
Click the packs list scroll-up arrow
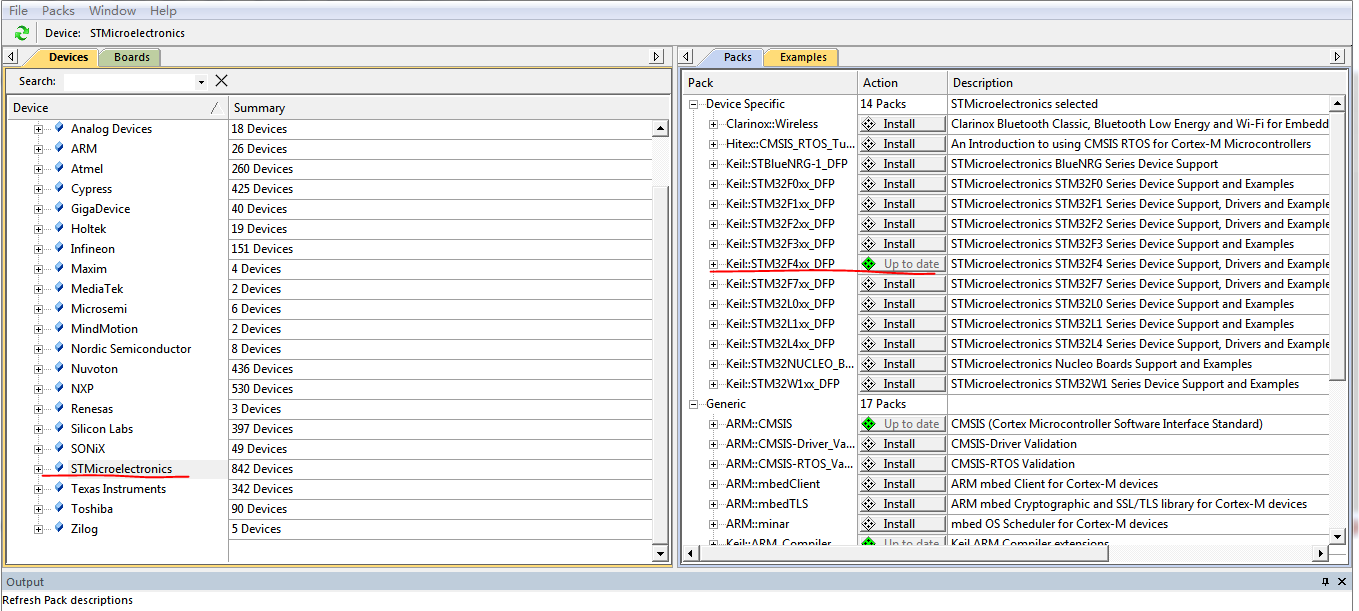1337,104
